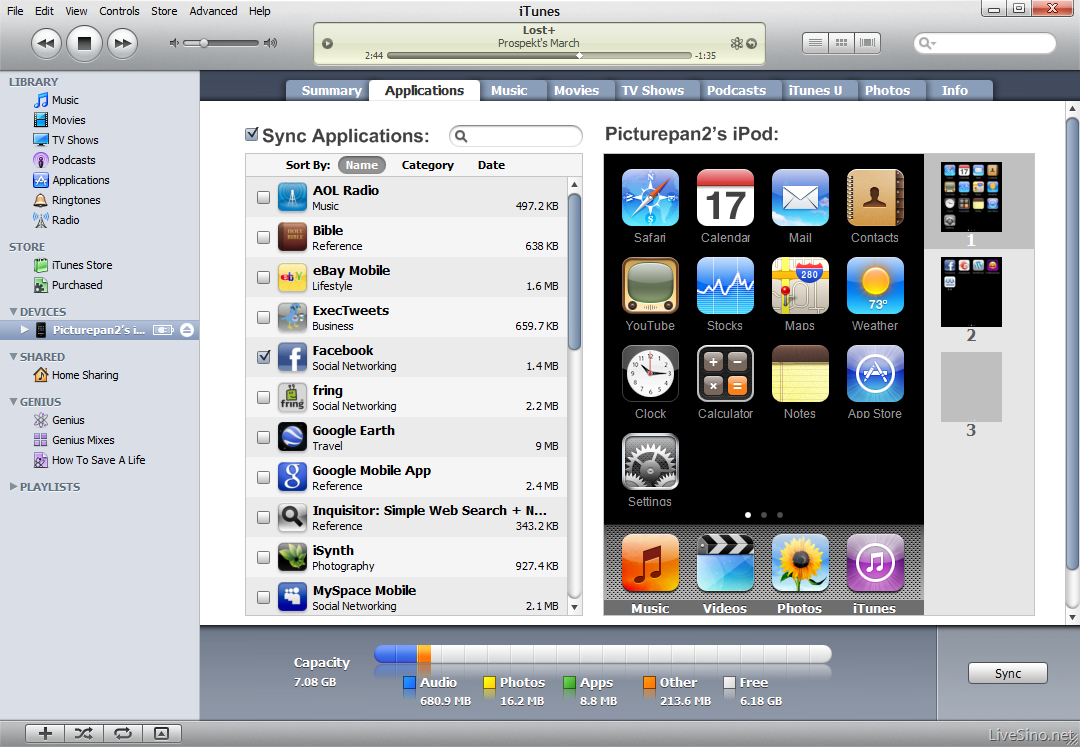Screen dimensions: 1080x747
Task: Open the search field magnifier dropdown
Action: point(927,43)
